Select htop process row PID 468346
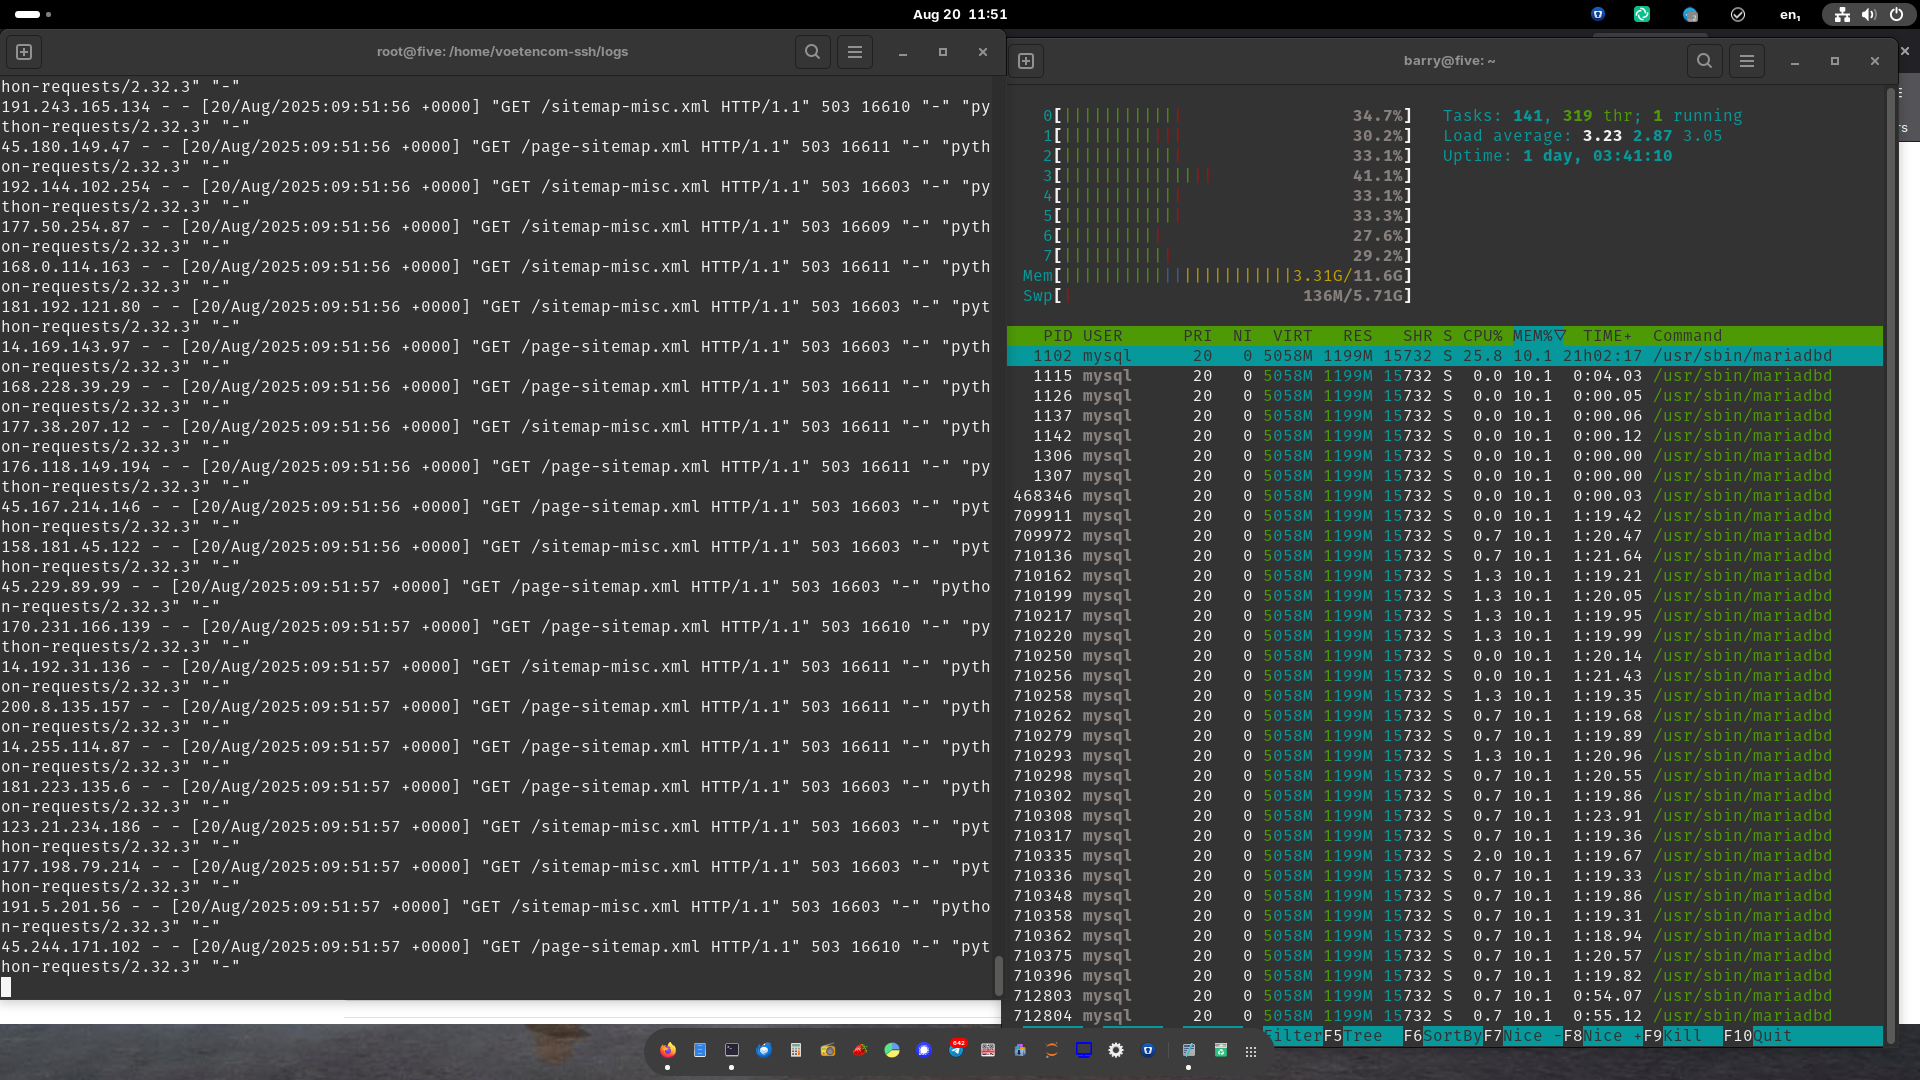Screen dimensions: 1920x1080 click(1445, 496)
